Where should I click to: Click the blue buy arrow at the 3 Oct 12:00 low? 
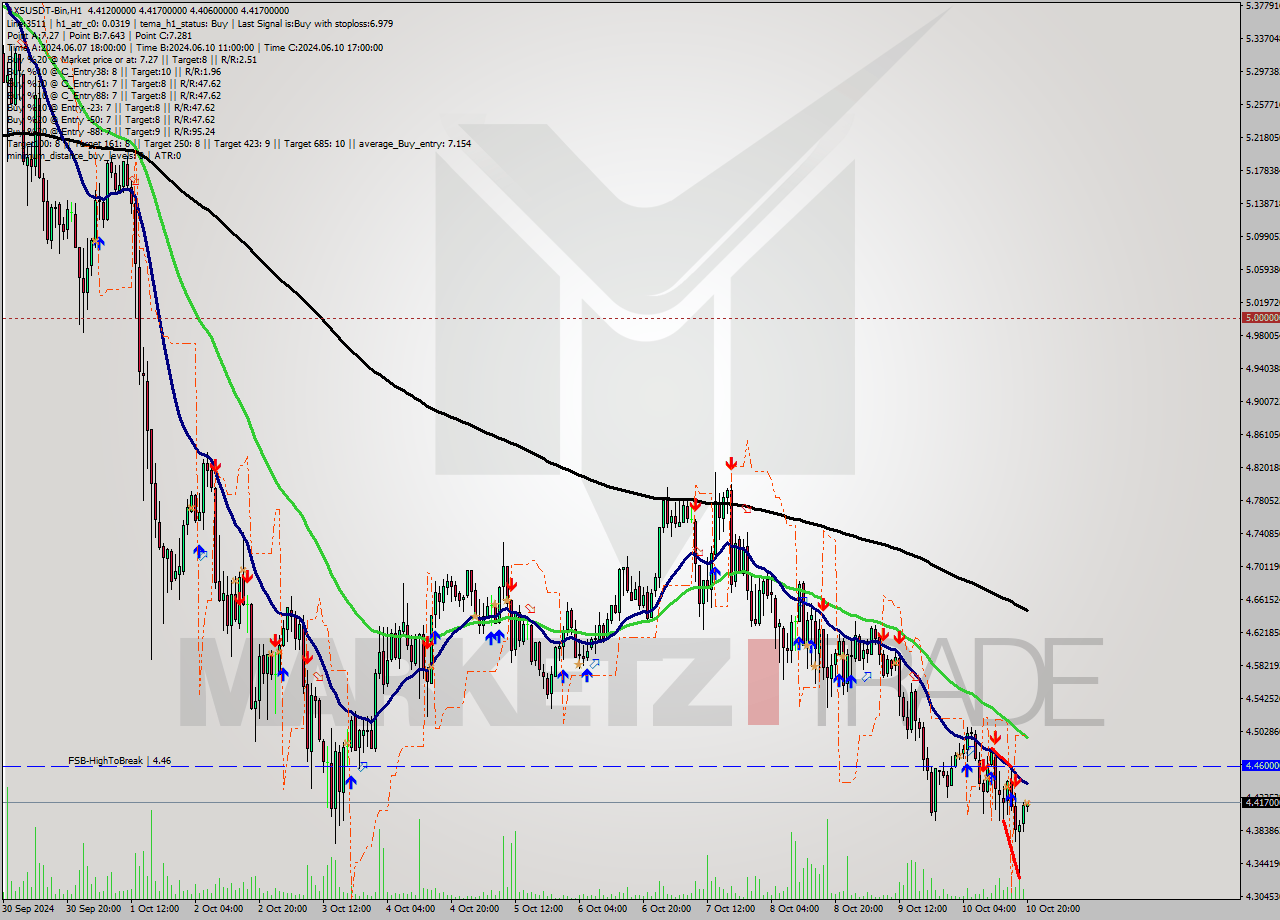coord(351,782)
